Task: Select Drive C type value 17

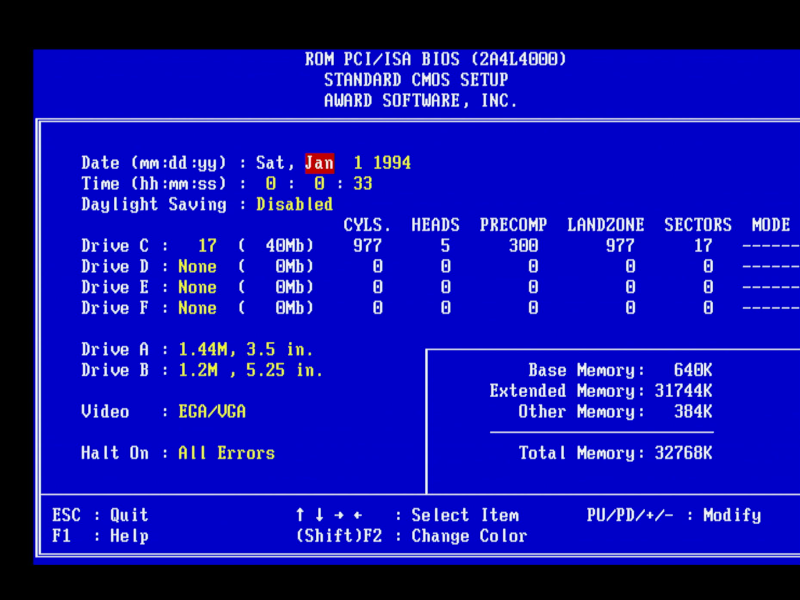Action: (x=207, y=246)
